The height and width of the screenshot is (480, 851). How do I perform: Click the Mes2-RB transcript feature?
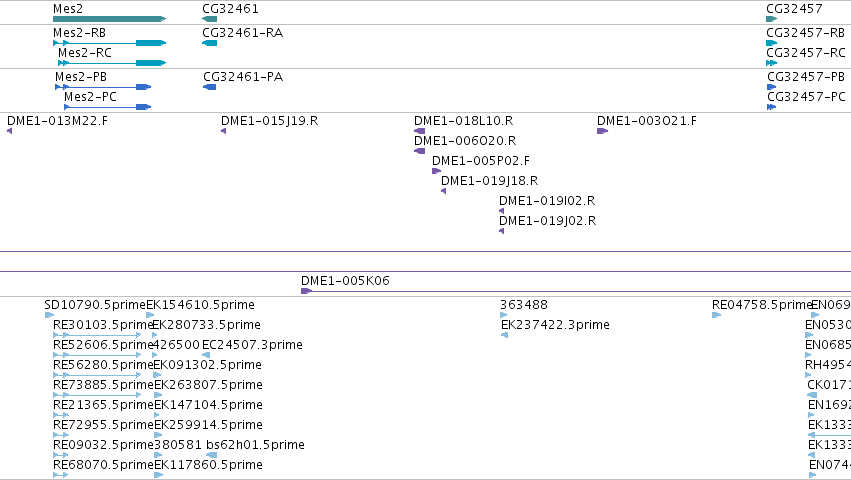tap(109, 43)
